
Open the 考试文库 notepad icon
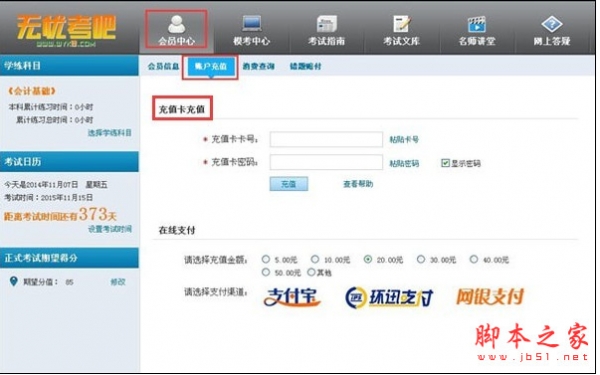[x=401, y=24]
